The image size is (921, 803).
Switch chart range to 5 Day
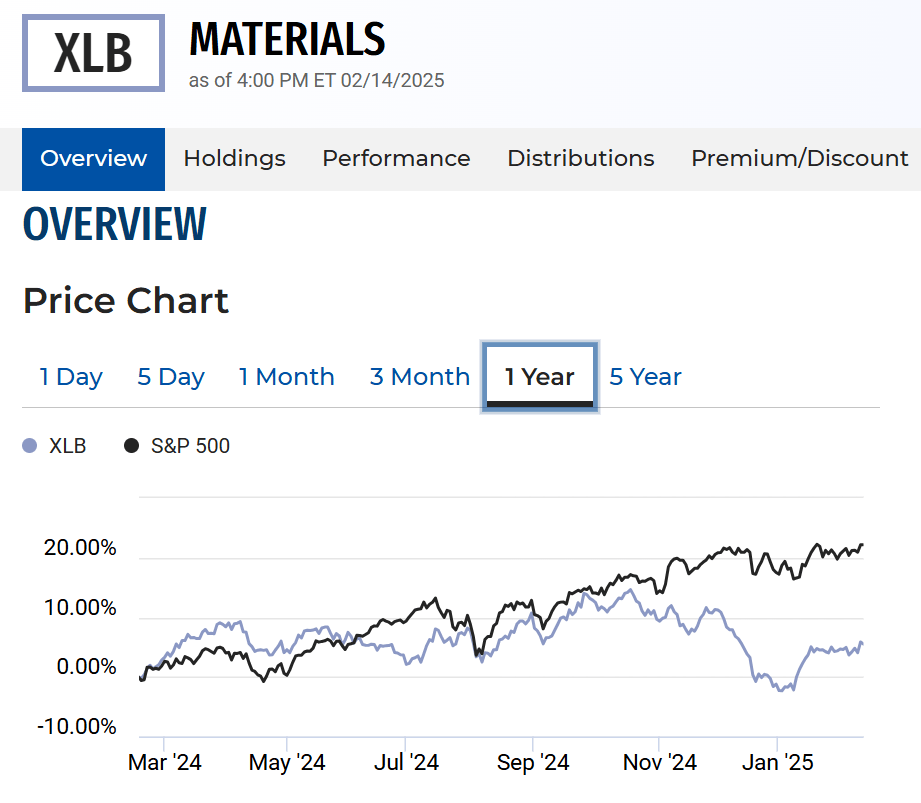pos(170,377)
